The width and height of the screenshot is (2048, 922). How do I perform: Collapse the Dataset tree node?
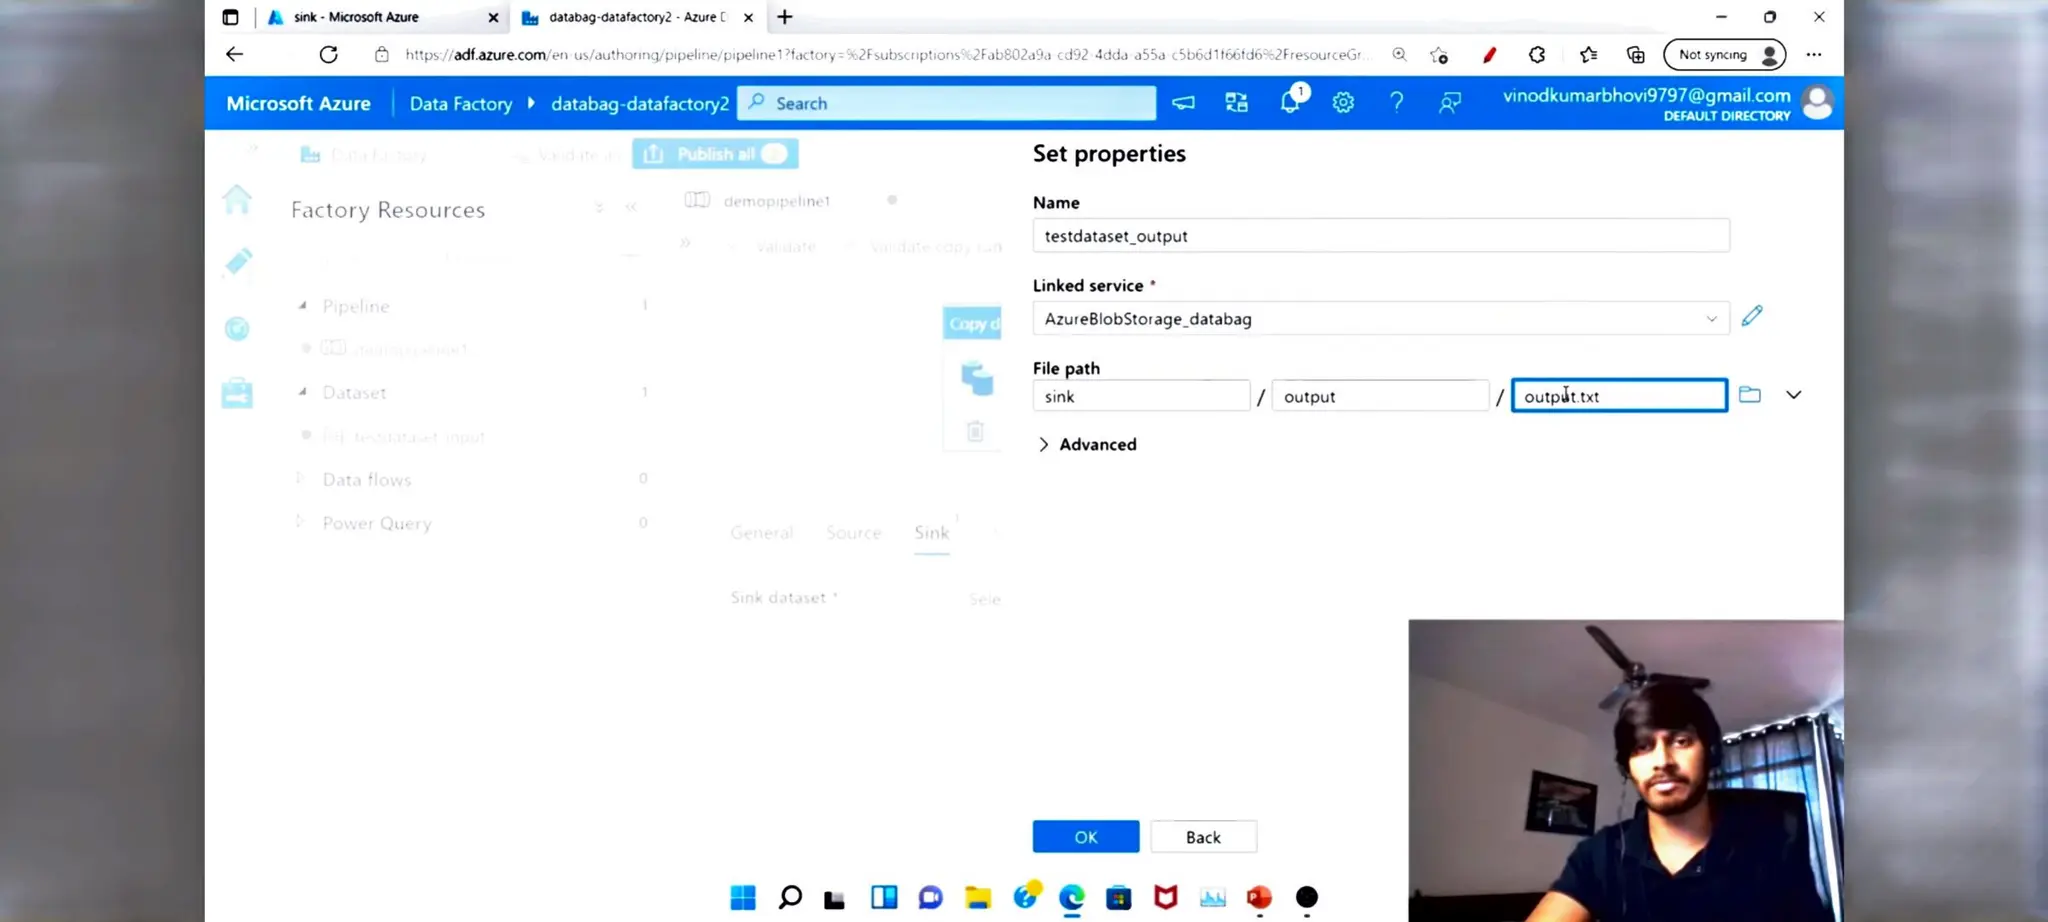pyautogui.click(x=302, y=392)
